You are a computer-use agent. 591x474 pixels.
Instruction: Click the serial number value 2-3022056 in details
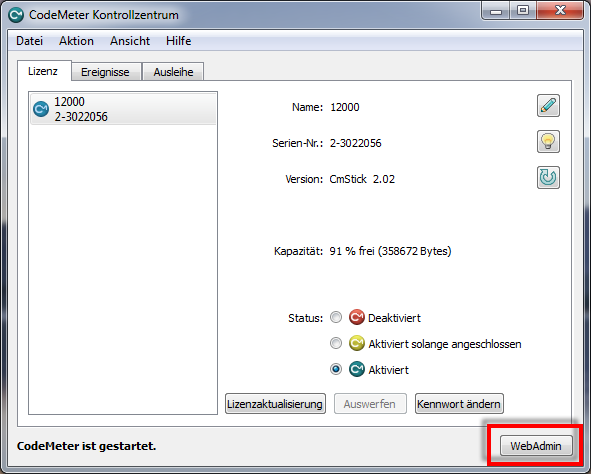coord(355,143)
